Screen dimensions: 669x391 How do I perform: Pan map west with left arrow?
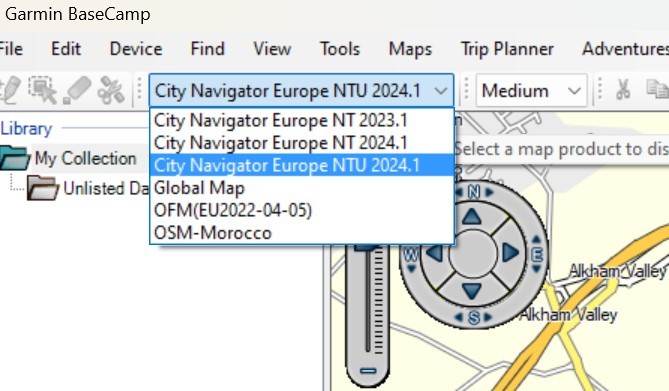[435, 254]
